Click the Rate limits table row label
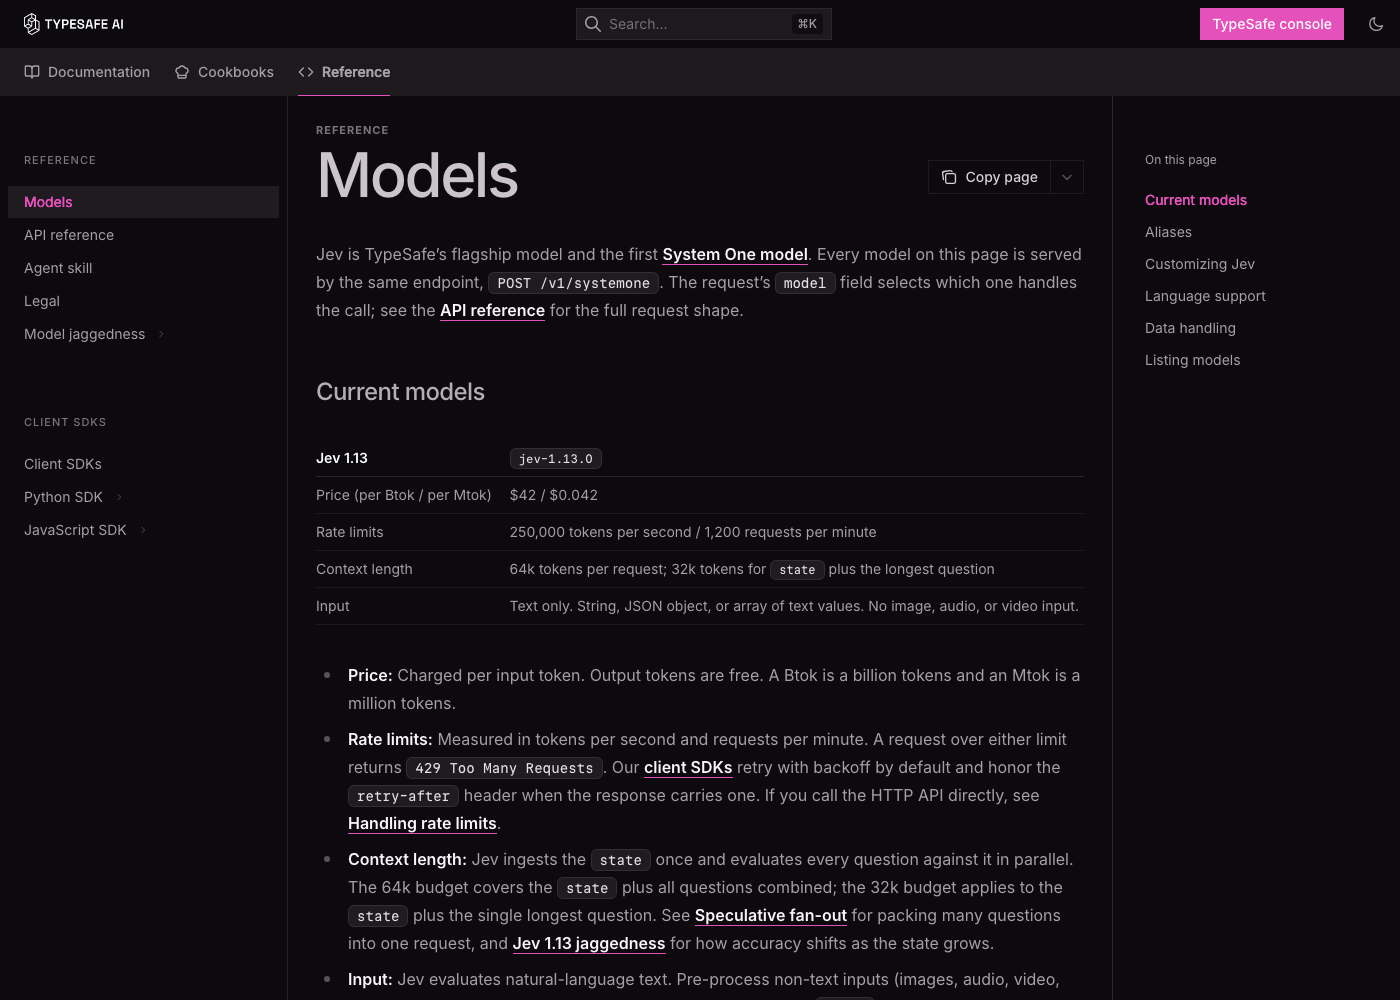The image size is (1400, 1000). [x=350, y=532]
